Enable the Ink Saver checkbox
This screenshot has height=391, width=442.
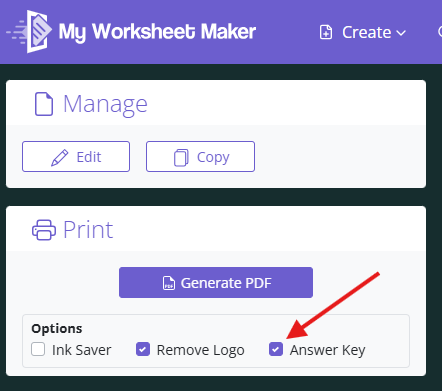tap(38, 349)
